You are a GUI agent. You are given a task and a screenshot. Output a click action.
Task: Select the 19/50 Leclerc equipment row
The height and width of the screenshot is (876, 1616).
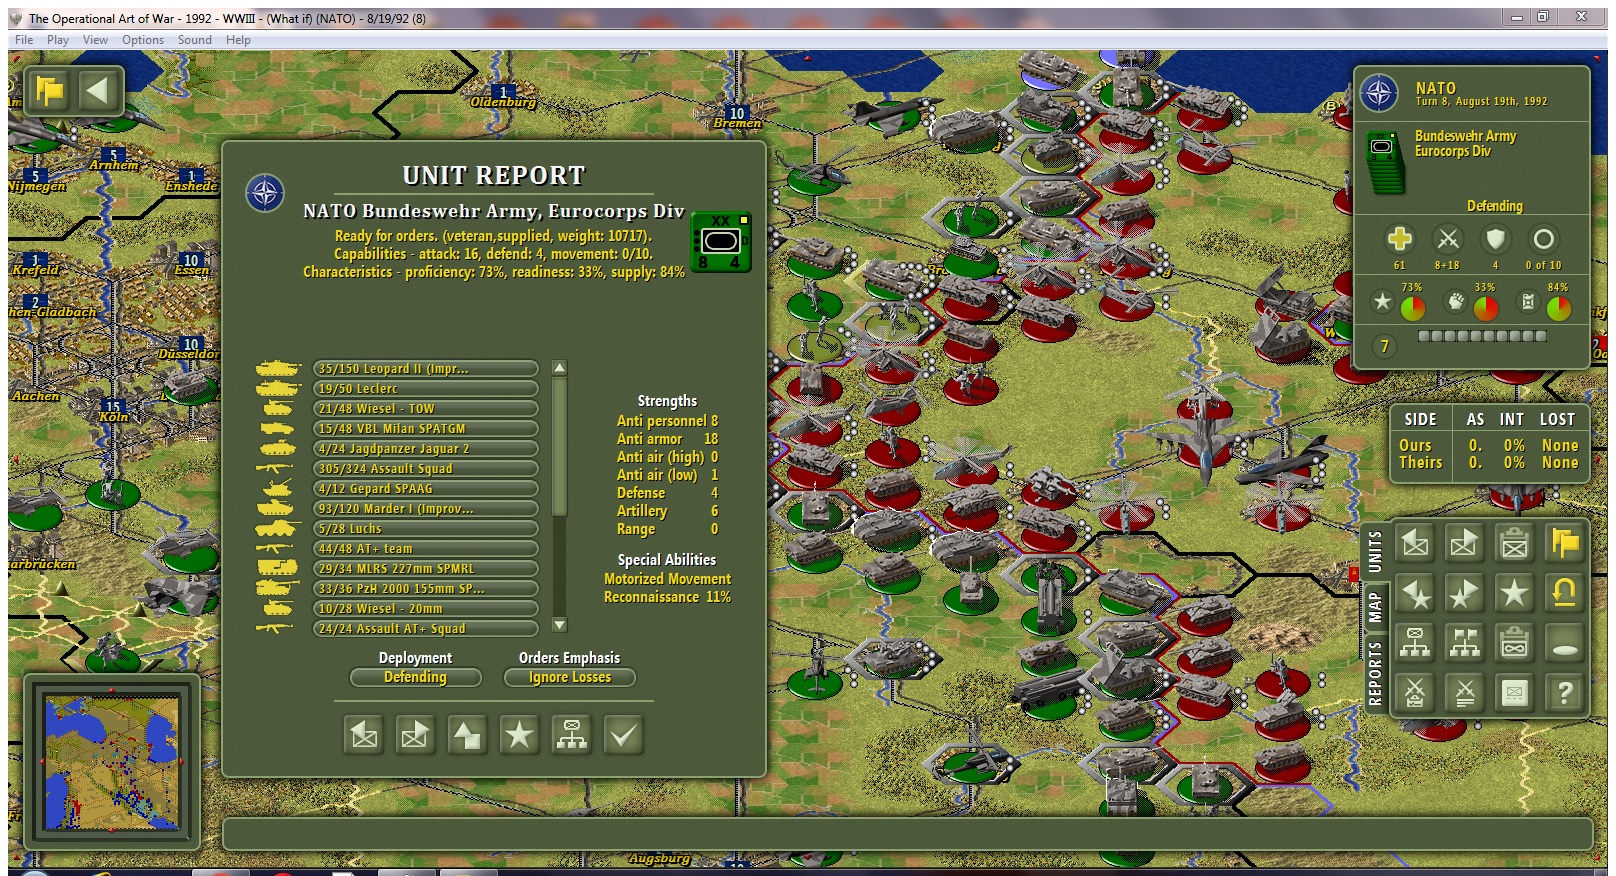[426, 389]
